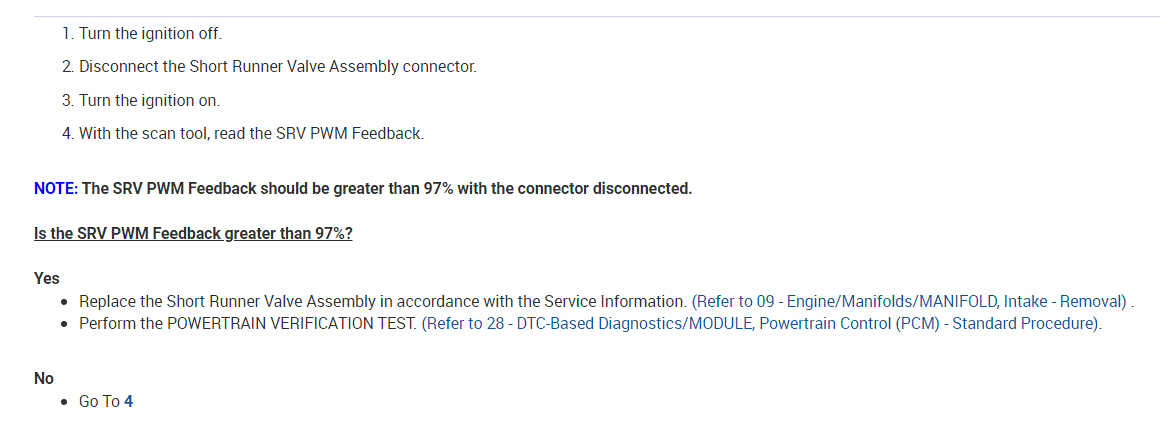The image size is (1160, 435).
Task: Select the read SRV PWM Feedback step
Action: pos(251,133)
